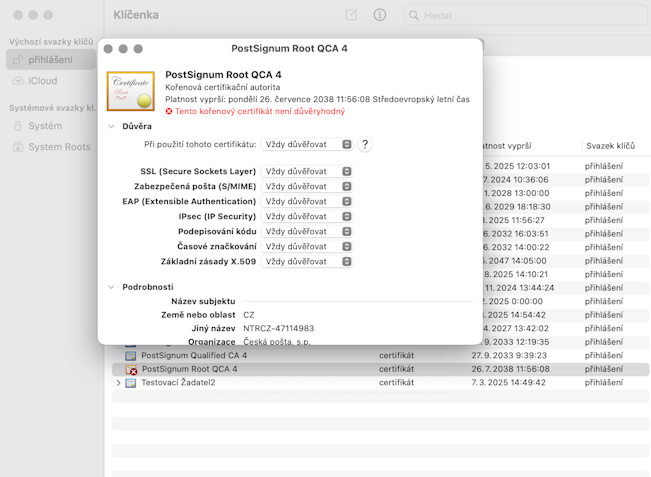Click the red untrusted warning icon
This screenshot has width=651, height=477.
click(169, 111)
